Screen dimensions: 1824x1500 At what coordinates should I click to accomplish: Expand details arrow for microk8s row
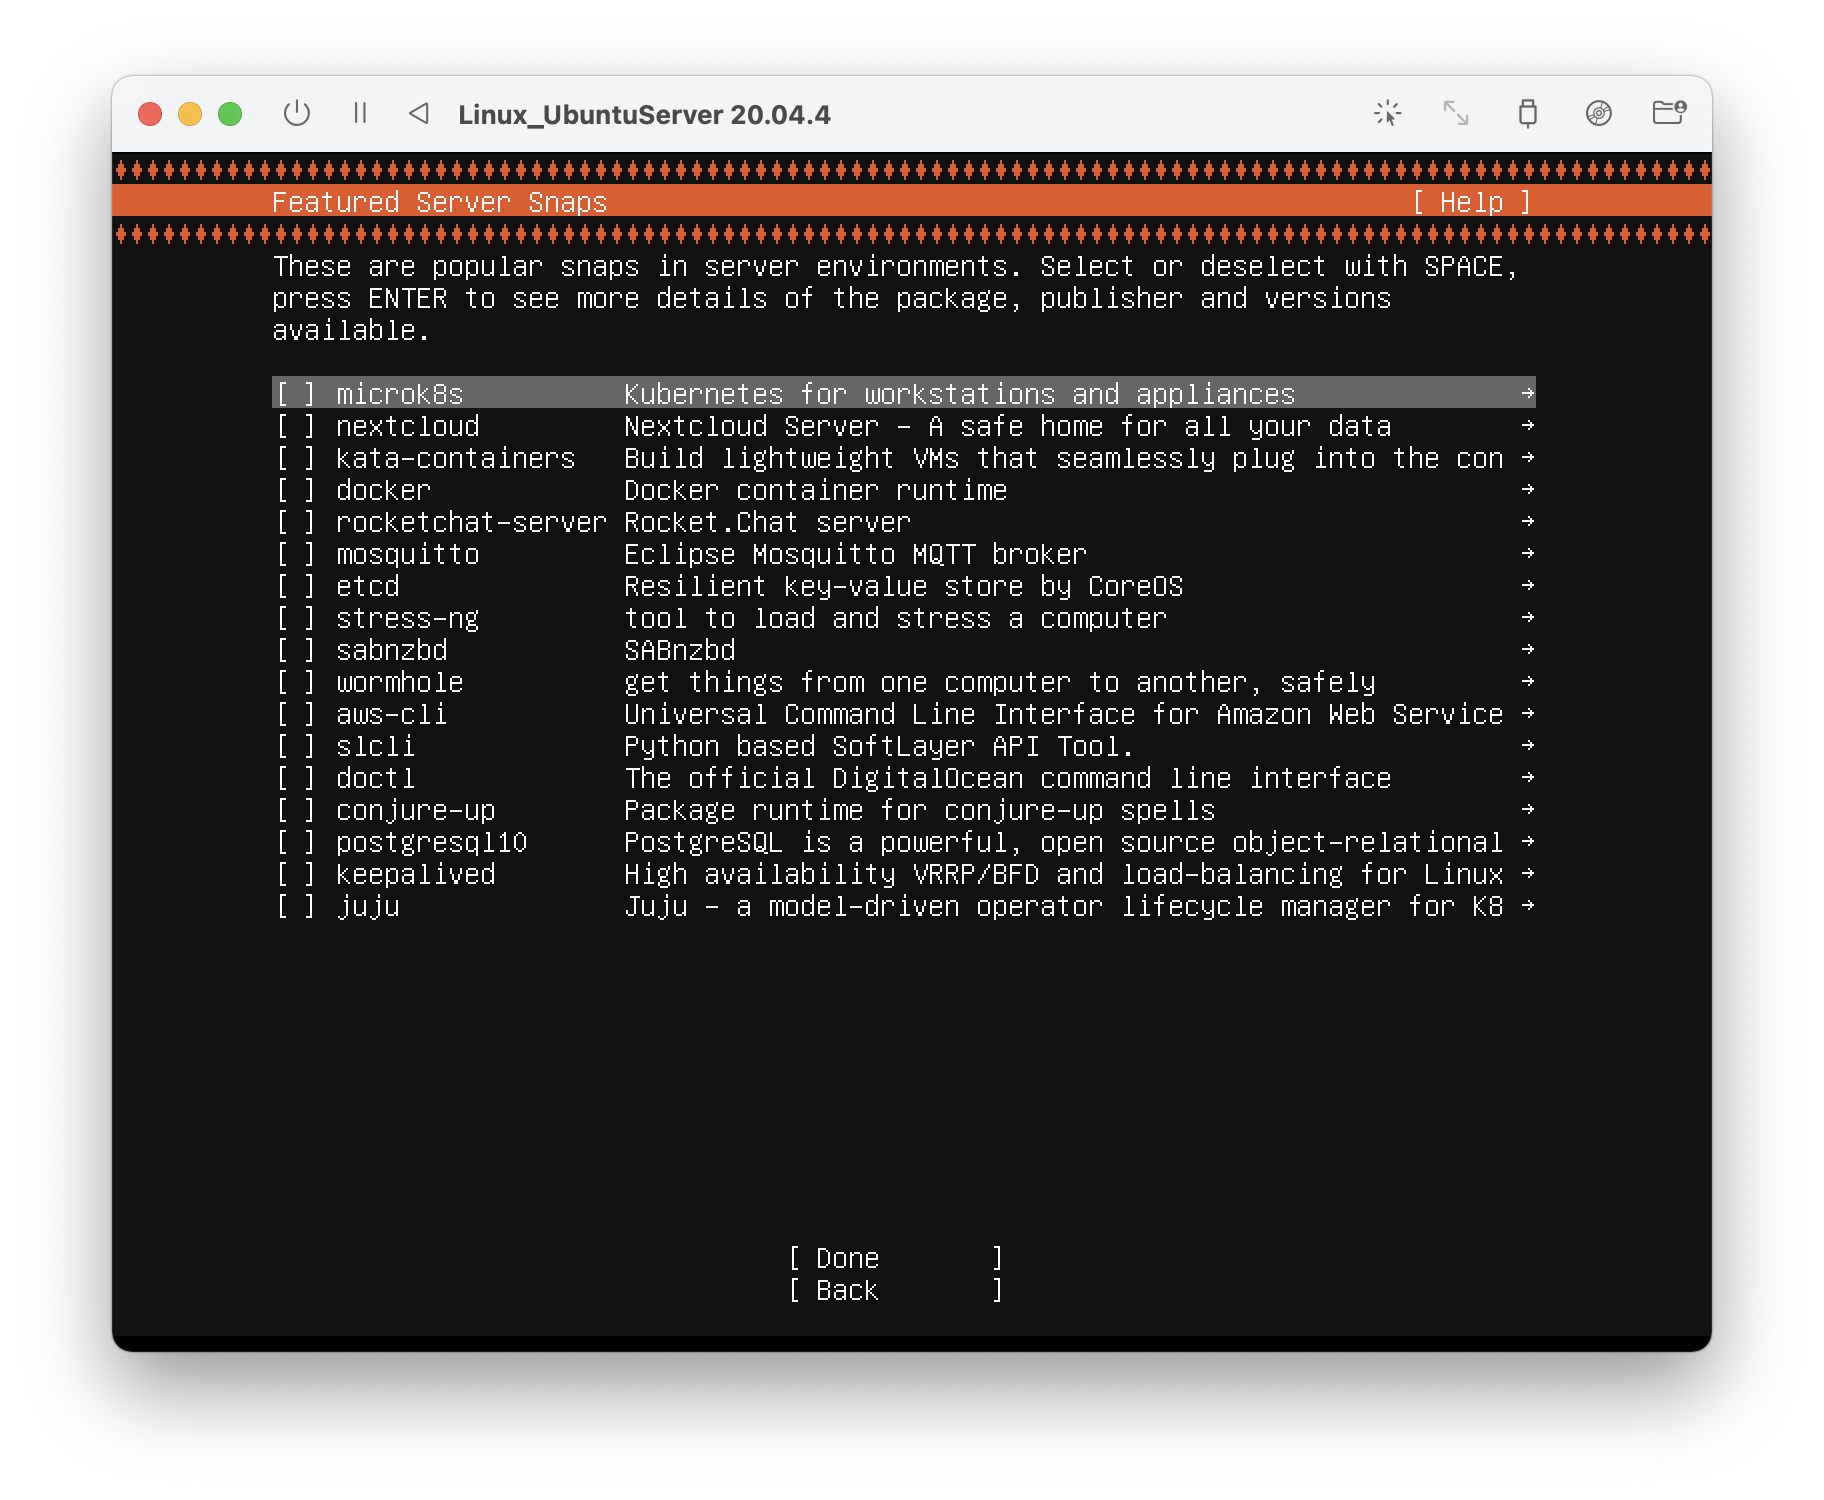1527,393
